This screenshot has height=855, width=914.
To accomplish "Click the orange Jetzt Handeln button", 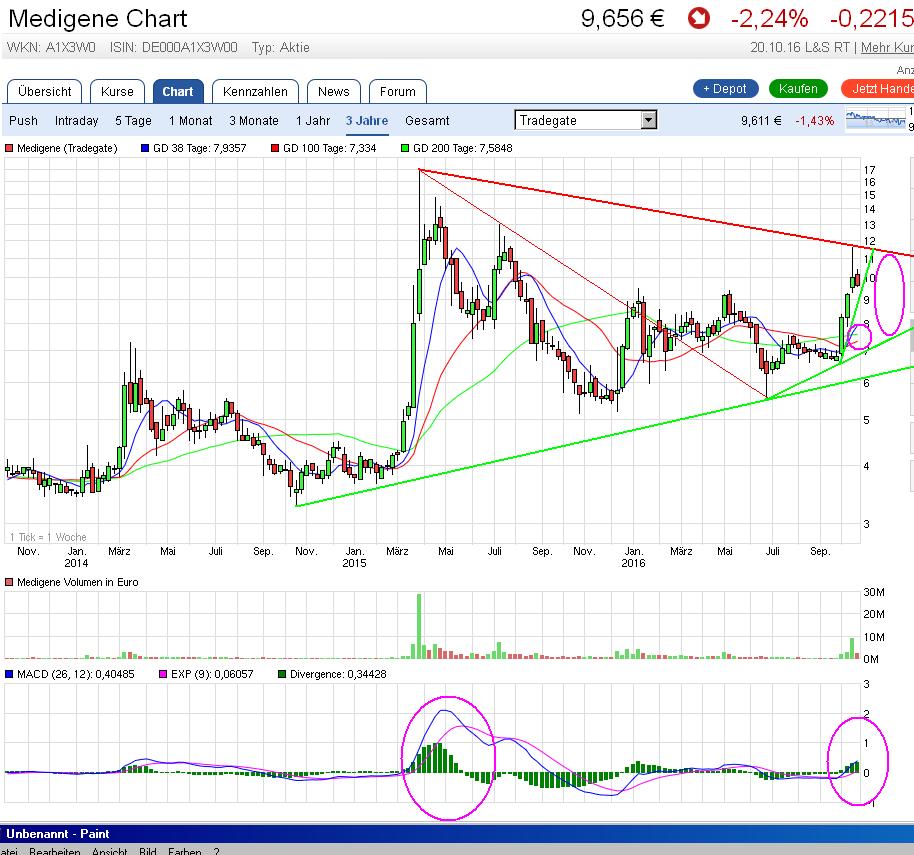I will [878, 89].
